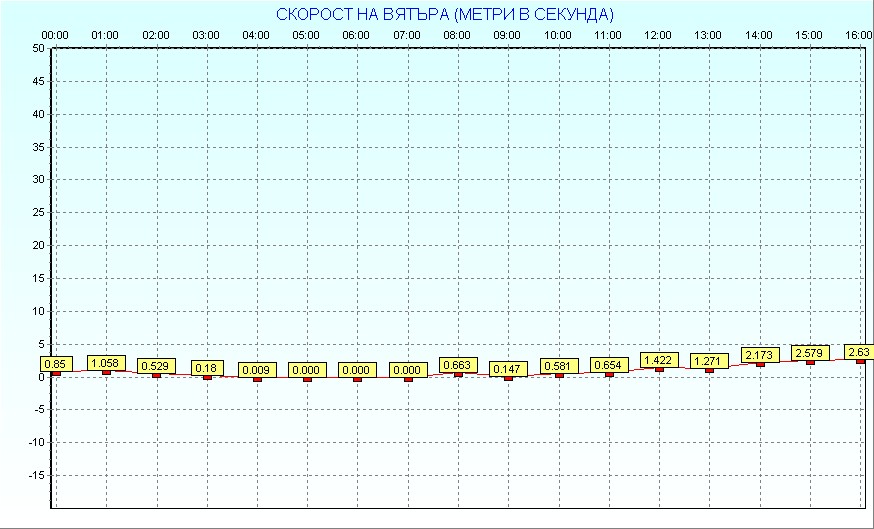
Task: Click the red marker below 2.173 label
Action: click(760, 364)
